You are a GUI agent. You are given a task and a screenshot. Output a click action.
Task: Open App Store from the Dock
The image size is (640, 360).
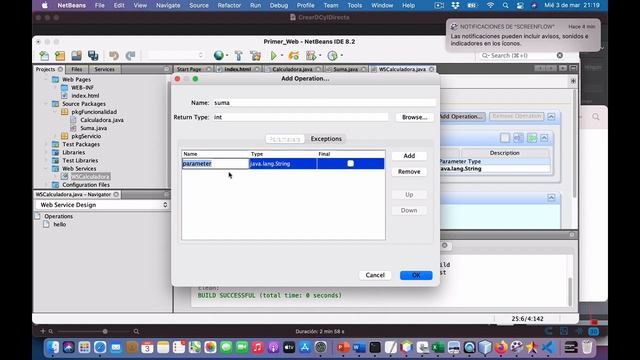[x=305, y=347]
